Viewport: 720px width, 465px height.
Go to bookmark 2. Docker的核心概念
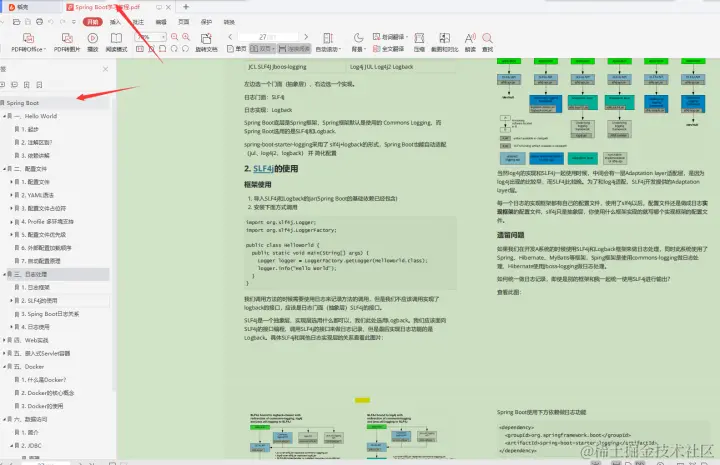click(x=47, y=393)
